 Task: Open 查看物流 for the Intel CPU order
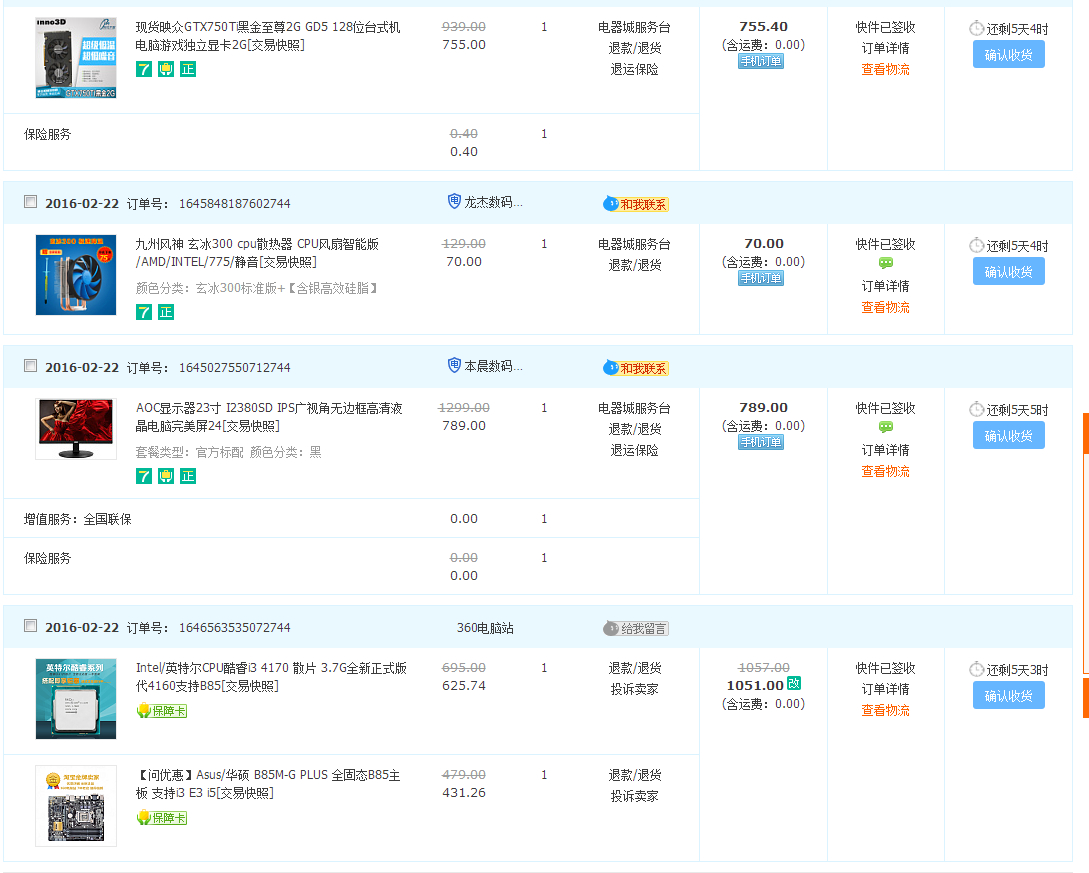tap(885, 710)
